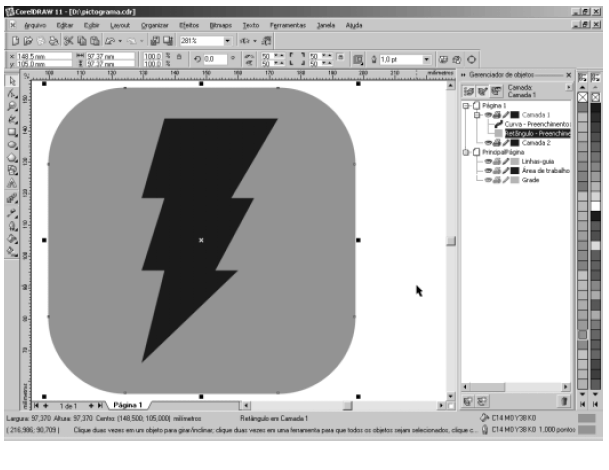Select the Zoom tool in toolbox
609x470 pixels.
click(x=11, y=106)
